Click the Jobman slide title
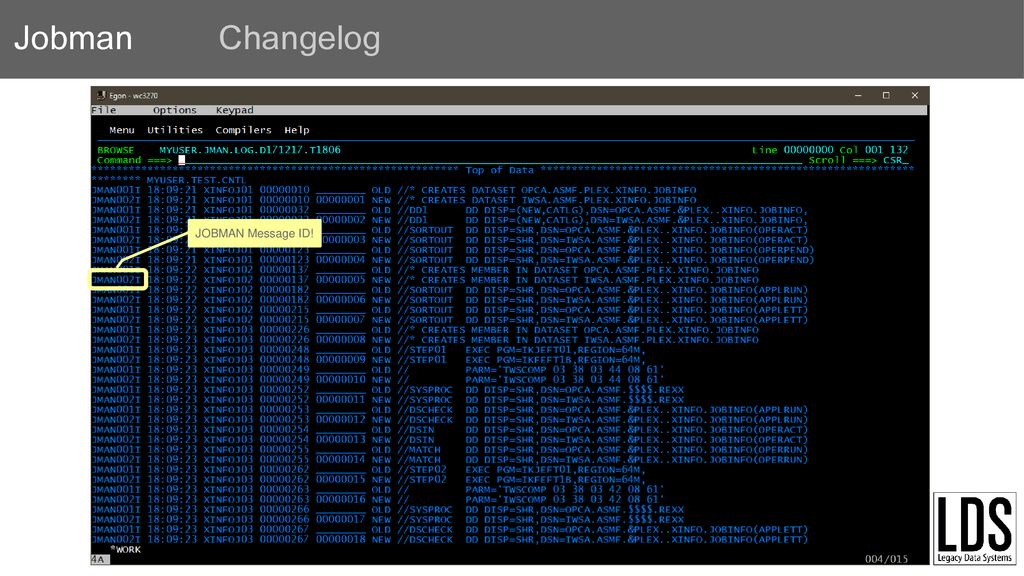 coord(73,38)
